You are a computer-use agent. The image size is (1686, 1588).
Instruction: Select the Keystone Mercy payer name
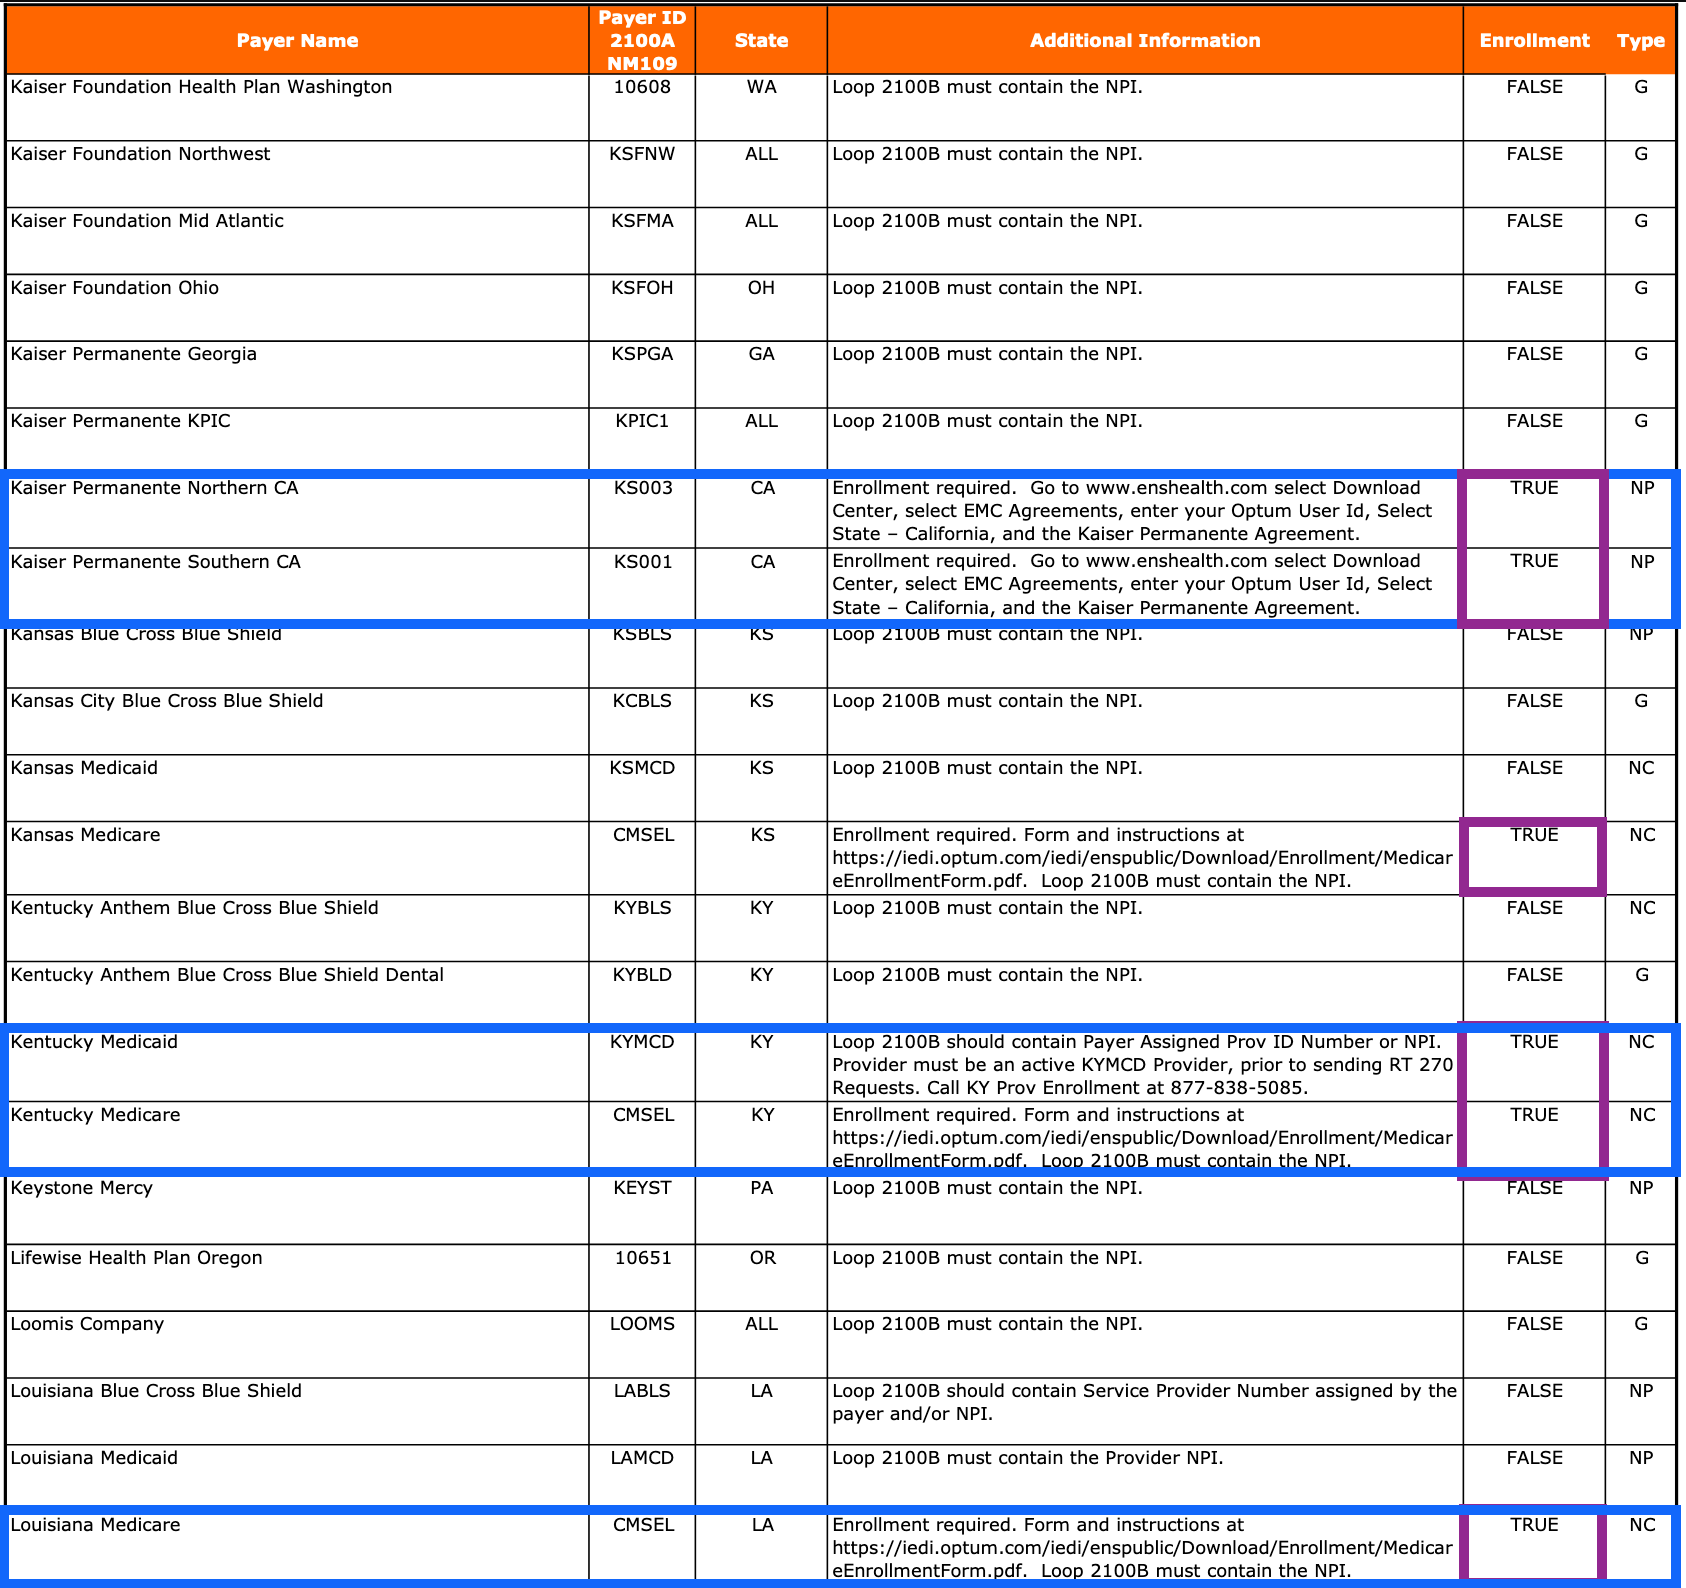click(82, 1188)
